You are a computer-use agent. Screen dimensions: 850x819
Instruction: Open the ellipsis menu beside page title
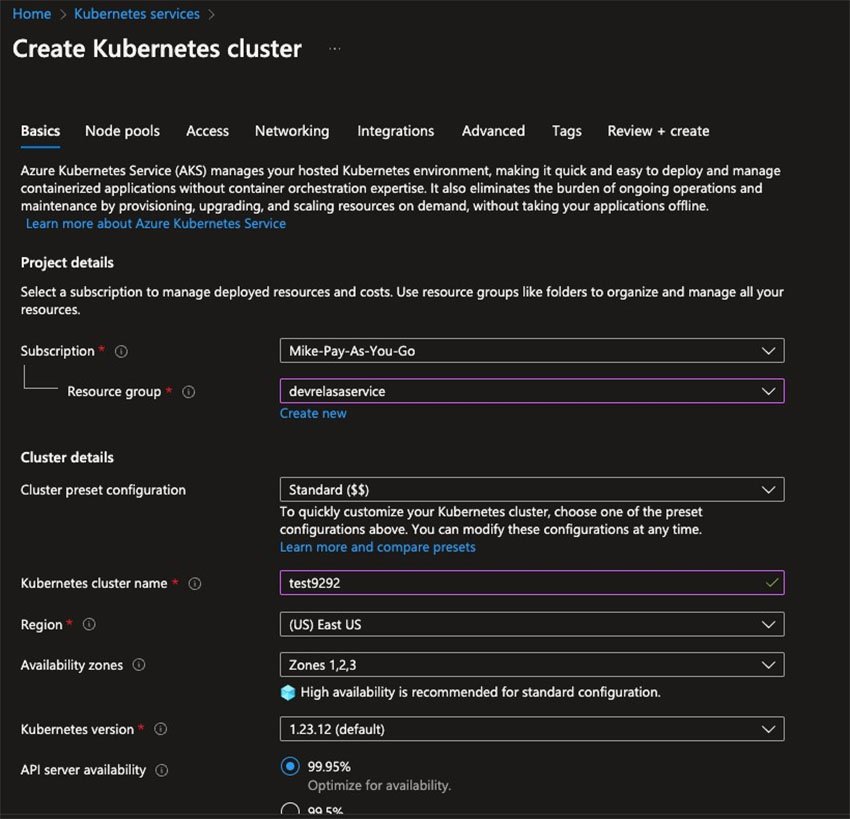coord(334,49)
